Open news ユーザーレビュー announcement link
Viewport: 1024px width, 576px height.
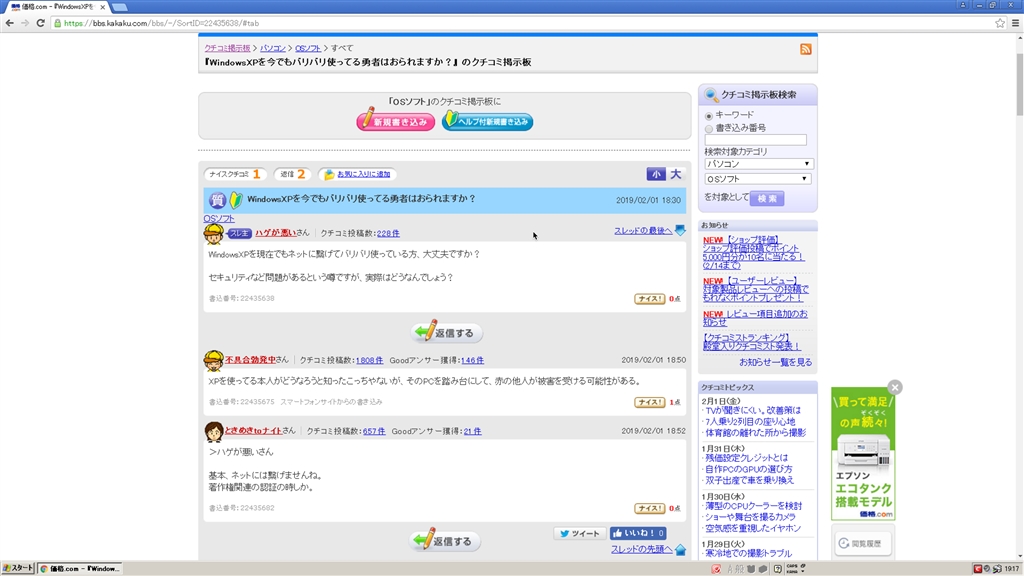(756, 289)
